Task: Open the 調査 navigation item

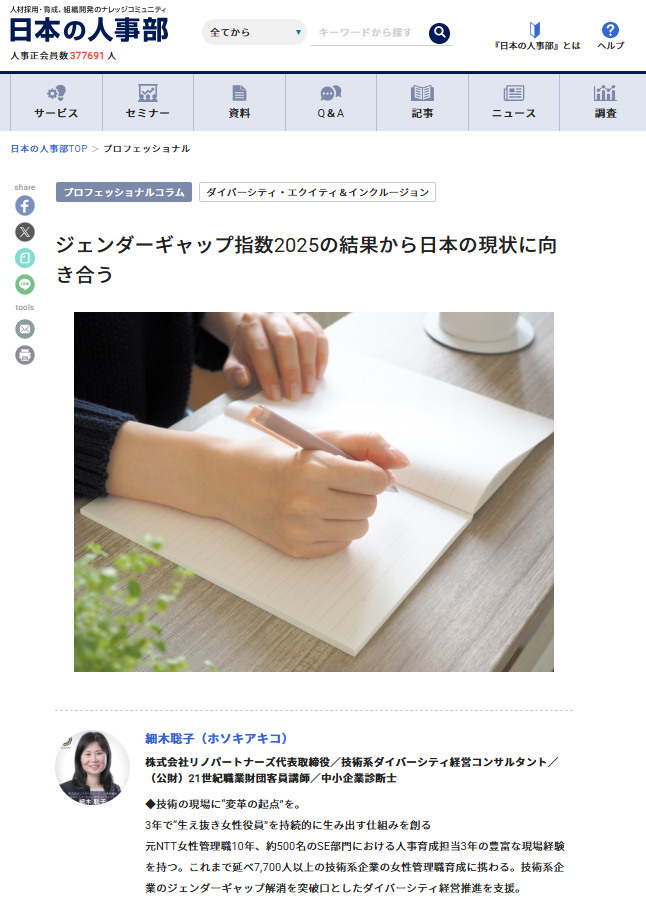Action: (x=605, y=103)
